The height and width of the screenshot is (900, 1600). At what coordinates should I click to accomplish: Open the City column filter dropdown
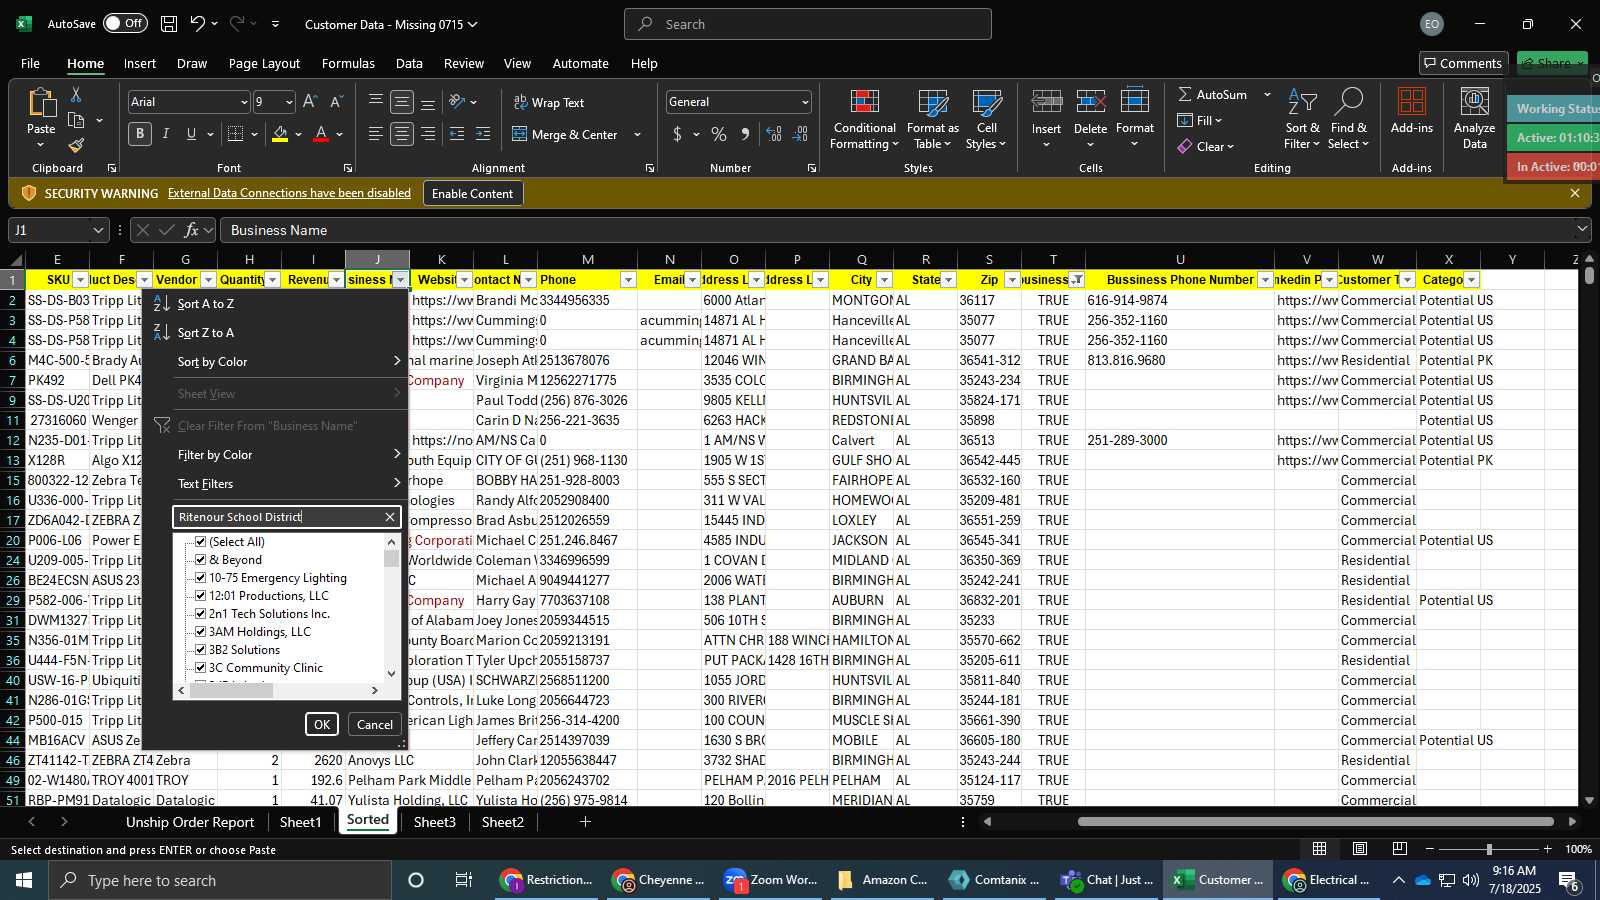884,280
